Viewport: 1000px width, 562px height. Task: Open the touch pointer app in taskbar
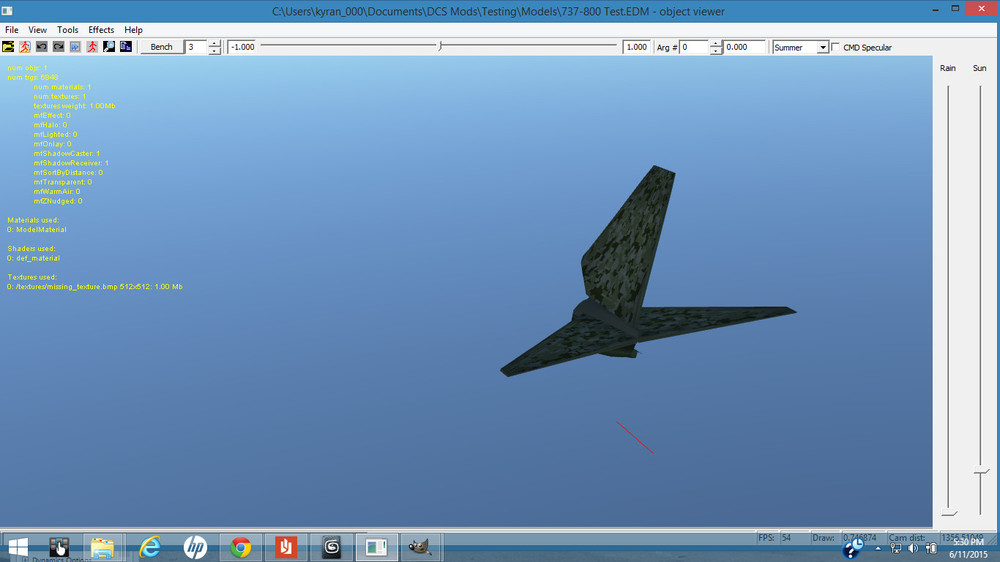[x=59, y=547]
